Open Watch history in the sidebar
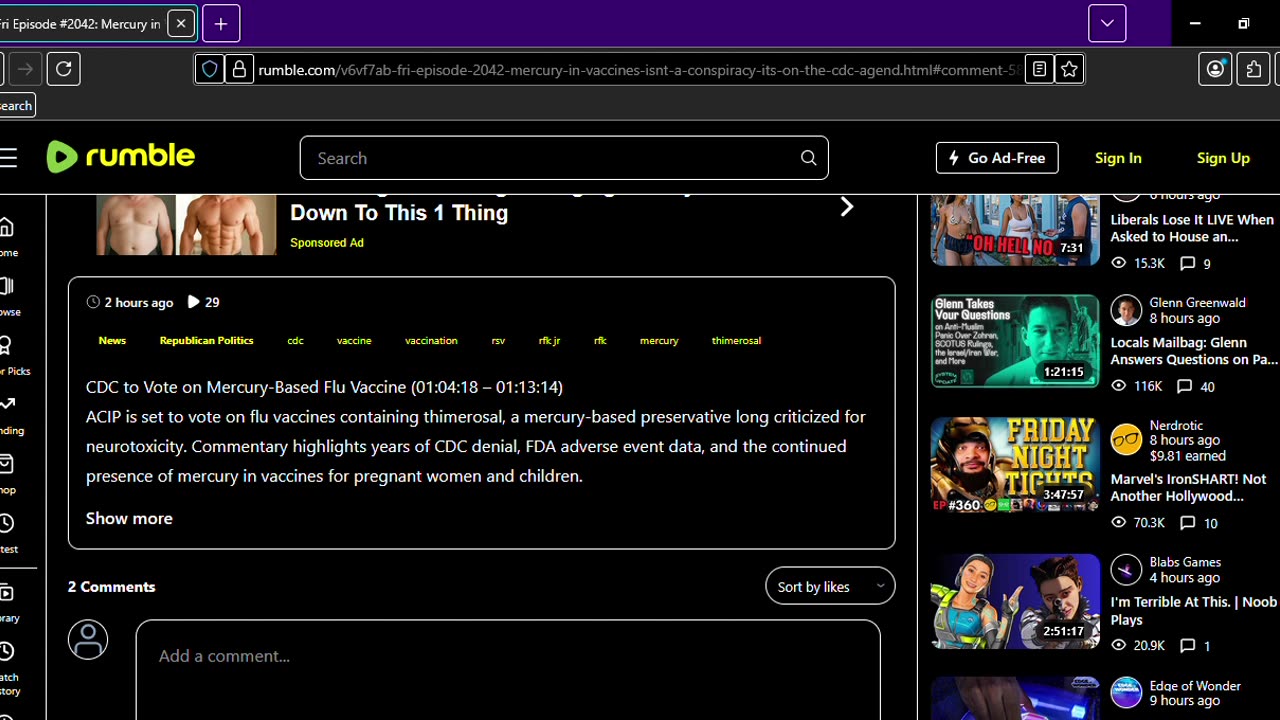The image size is (1280, 720). point(8,668)
